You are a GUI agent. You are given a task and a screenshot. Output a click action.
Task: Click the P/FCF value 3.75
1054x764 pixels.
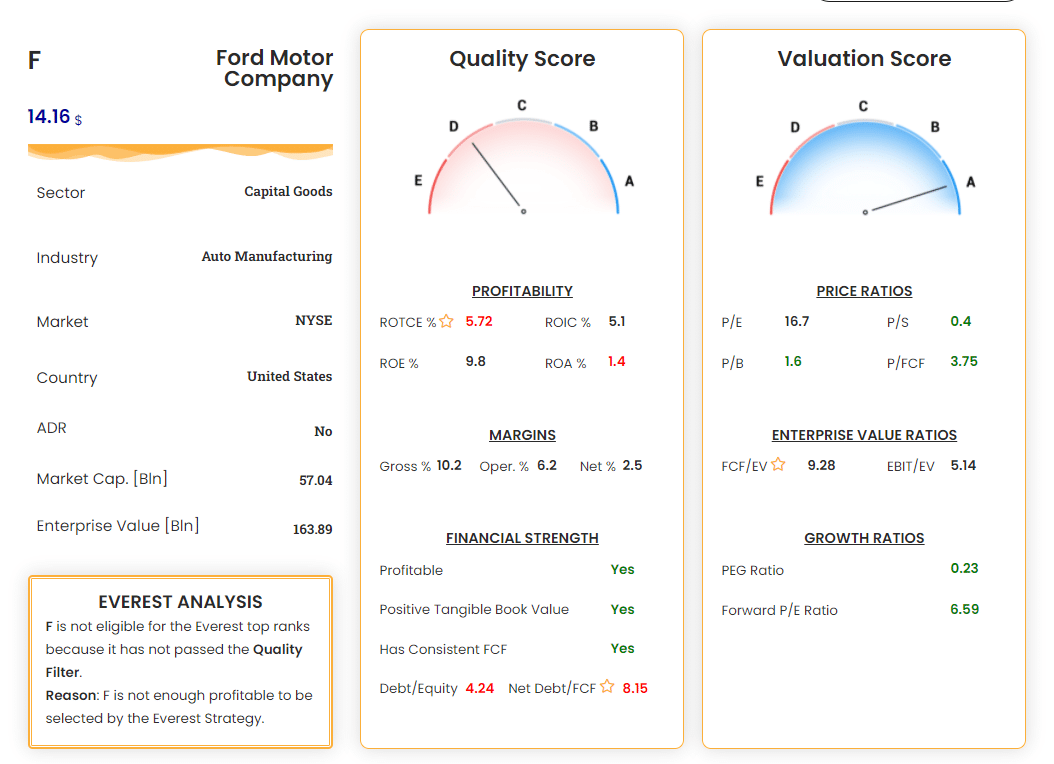tap(965, 362)
